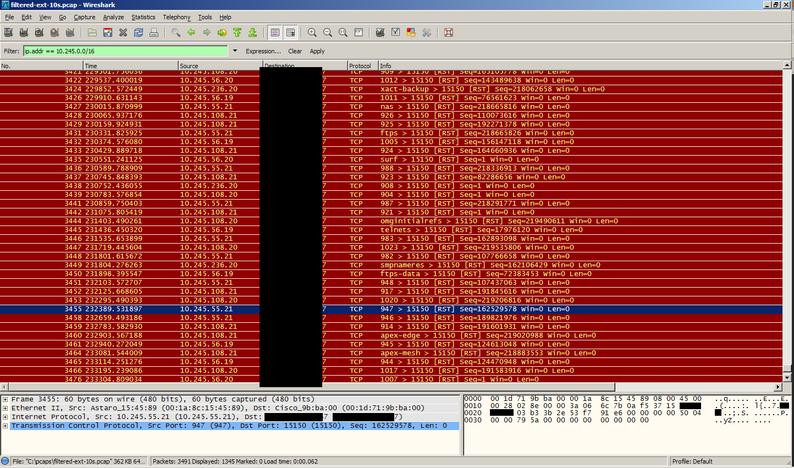Click packet list vertical scrollbar

coord(787,221)
